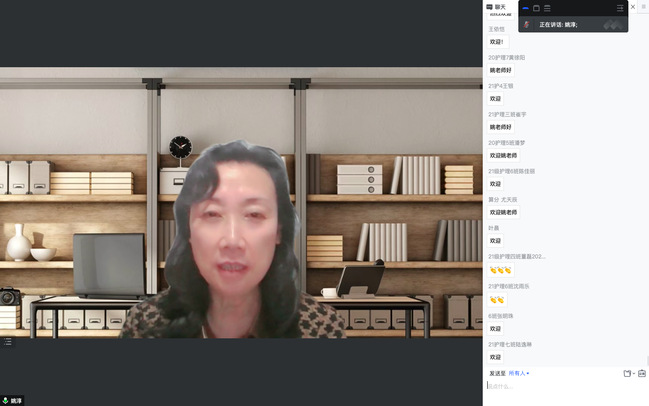Click the square window icon in speaker bar
Viewport: 649px width, 406px height.
(536, 8)
